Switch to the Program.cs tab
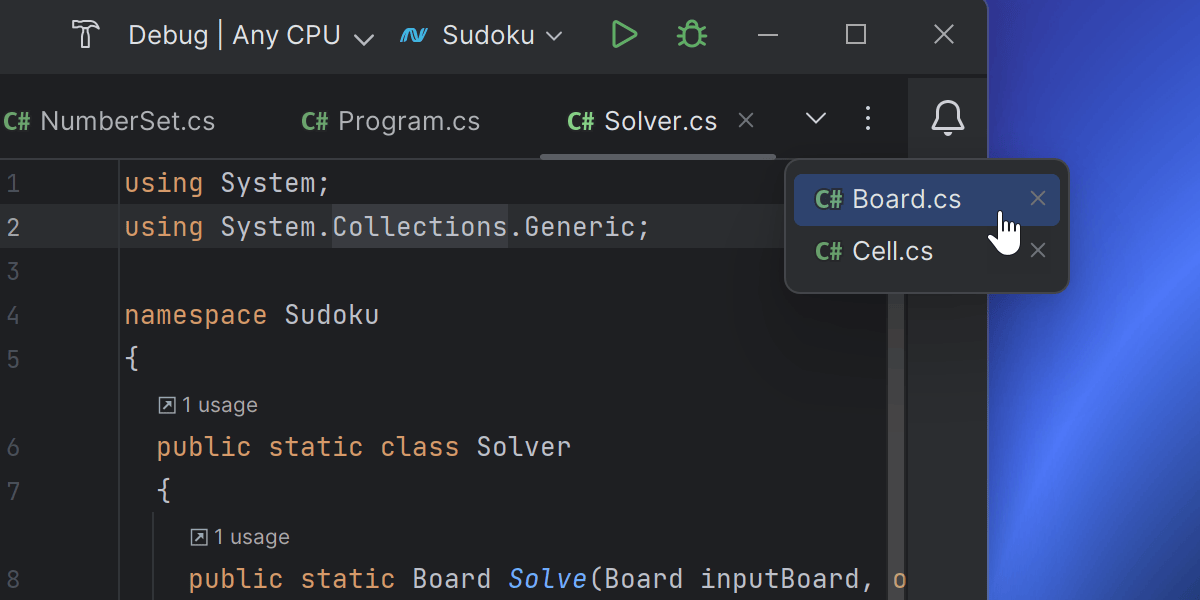The image size is (1200, 600). [x=391, y=122]
